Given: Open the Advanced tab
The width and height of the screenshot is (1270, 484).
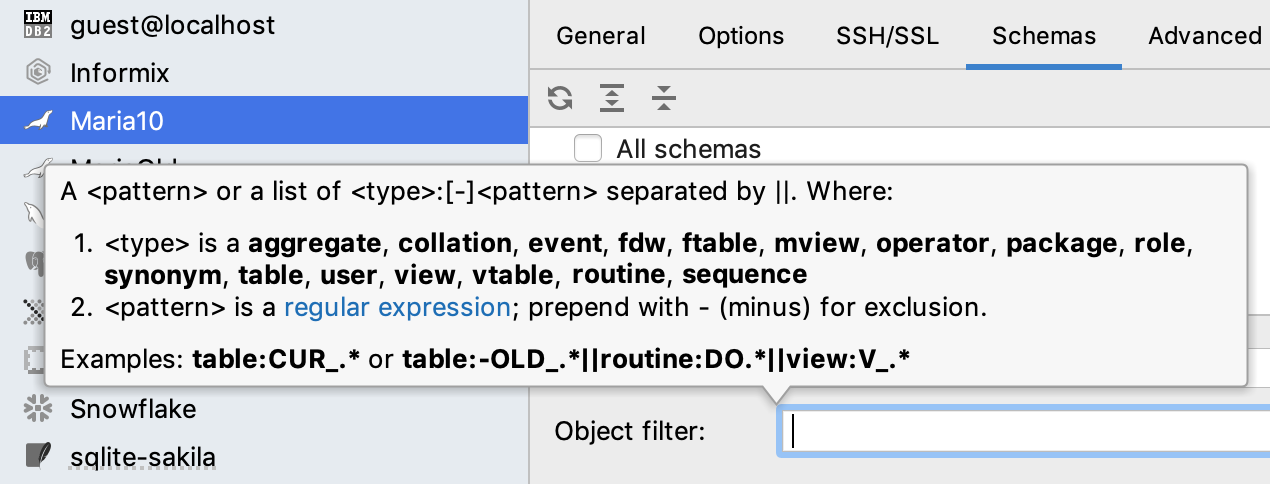Looking at the screenshot, I should [1205, 36].
